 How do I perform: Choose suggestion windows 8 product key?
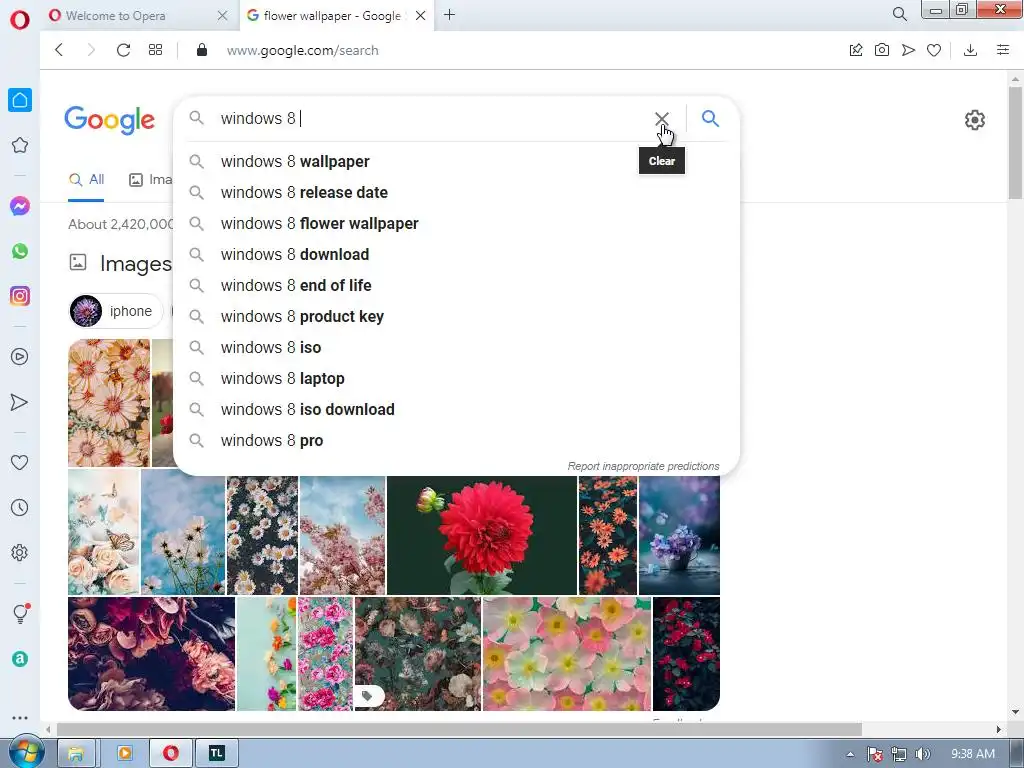pyautogui.click(x=456, y=317)
